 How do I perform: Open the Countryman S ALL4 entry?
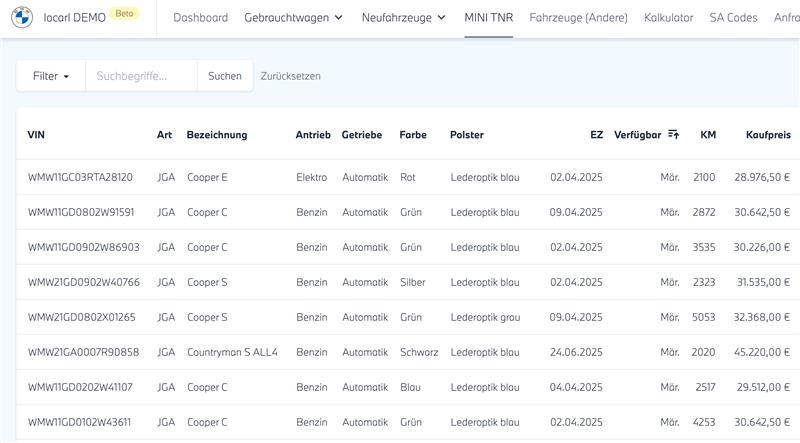click(232, 352)
